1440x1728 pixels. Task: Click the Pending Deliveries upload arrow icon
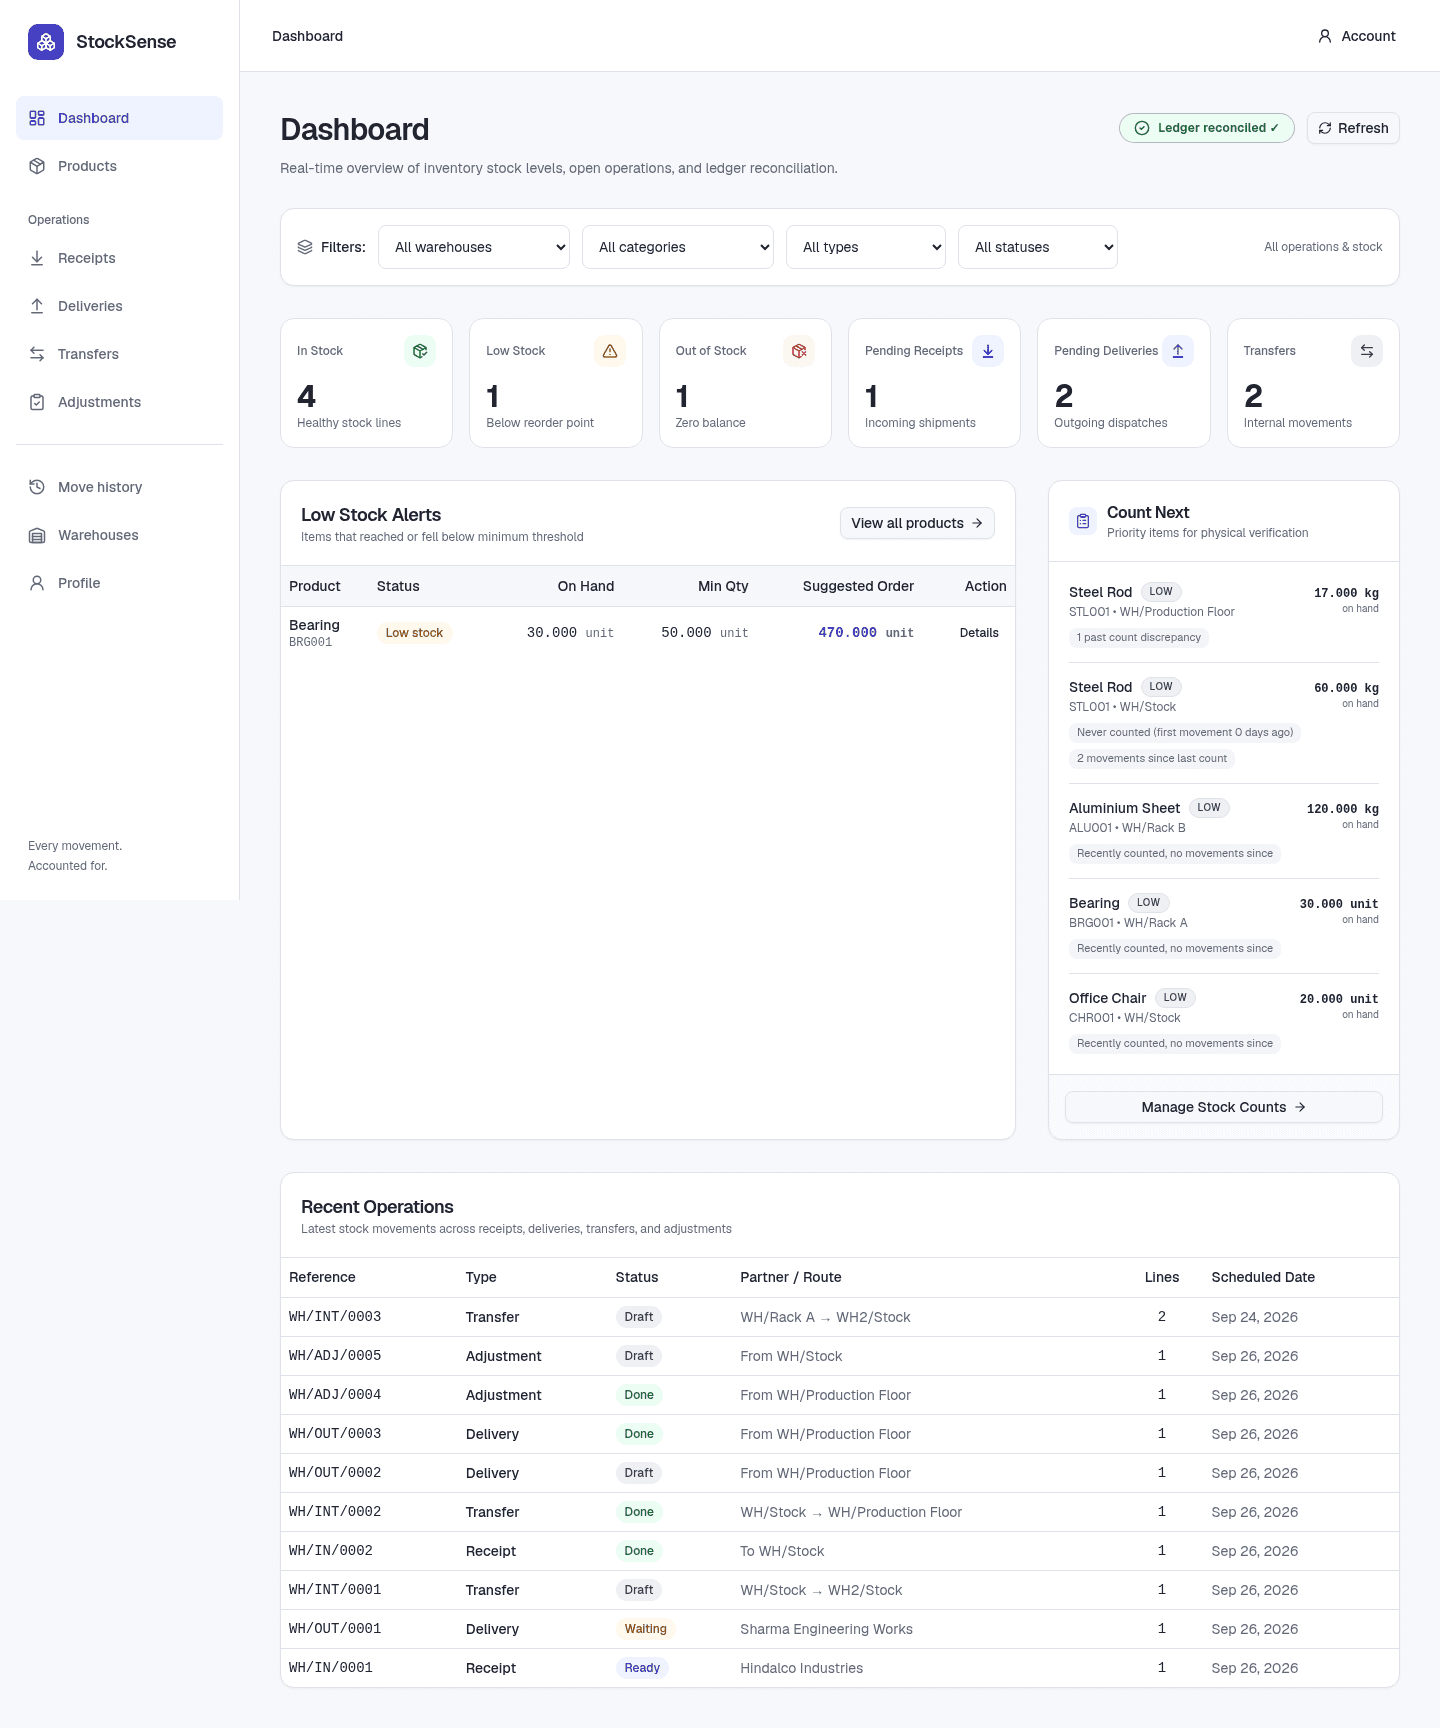pos(1178,351)
